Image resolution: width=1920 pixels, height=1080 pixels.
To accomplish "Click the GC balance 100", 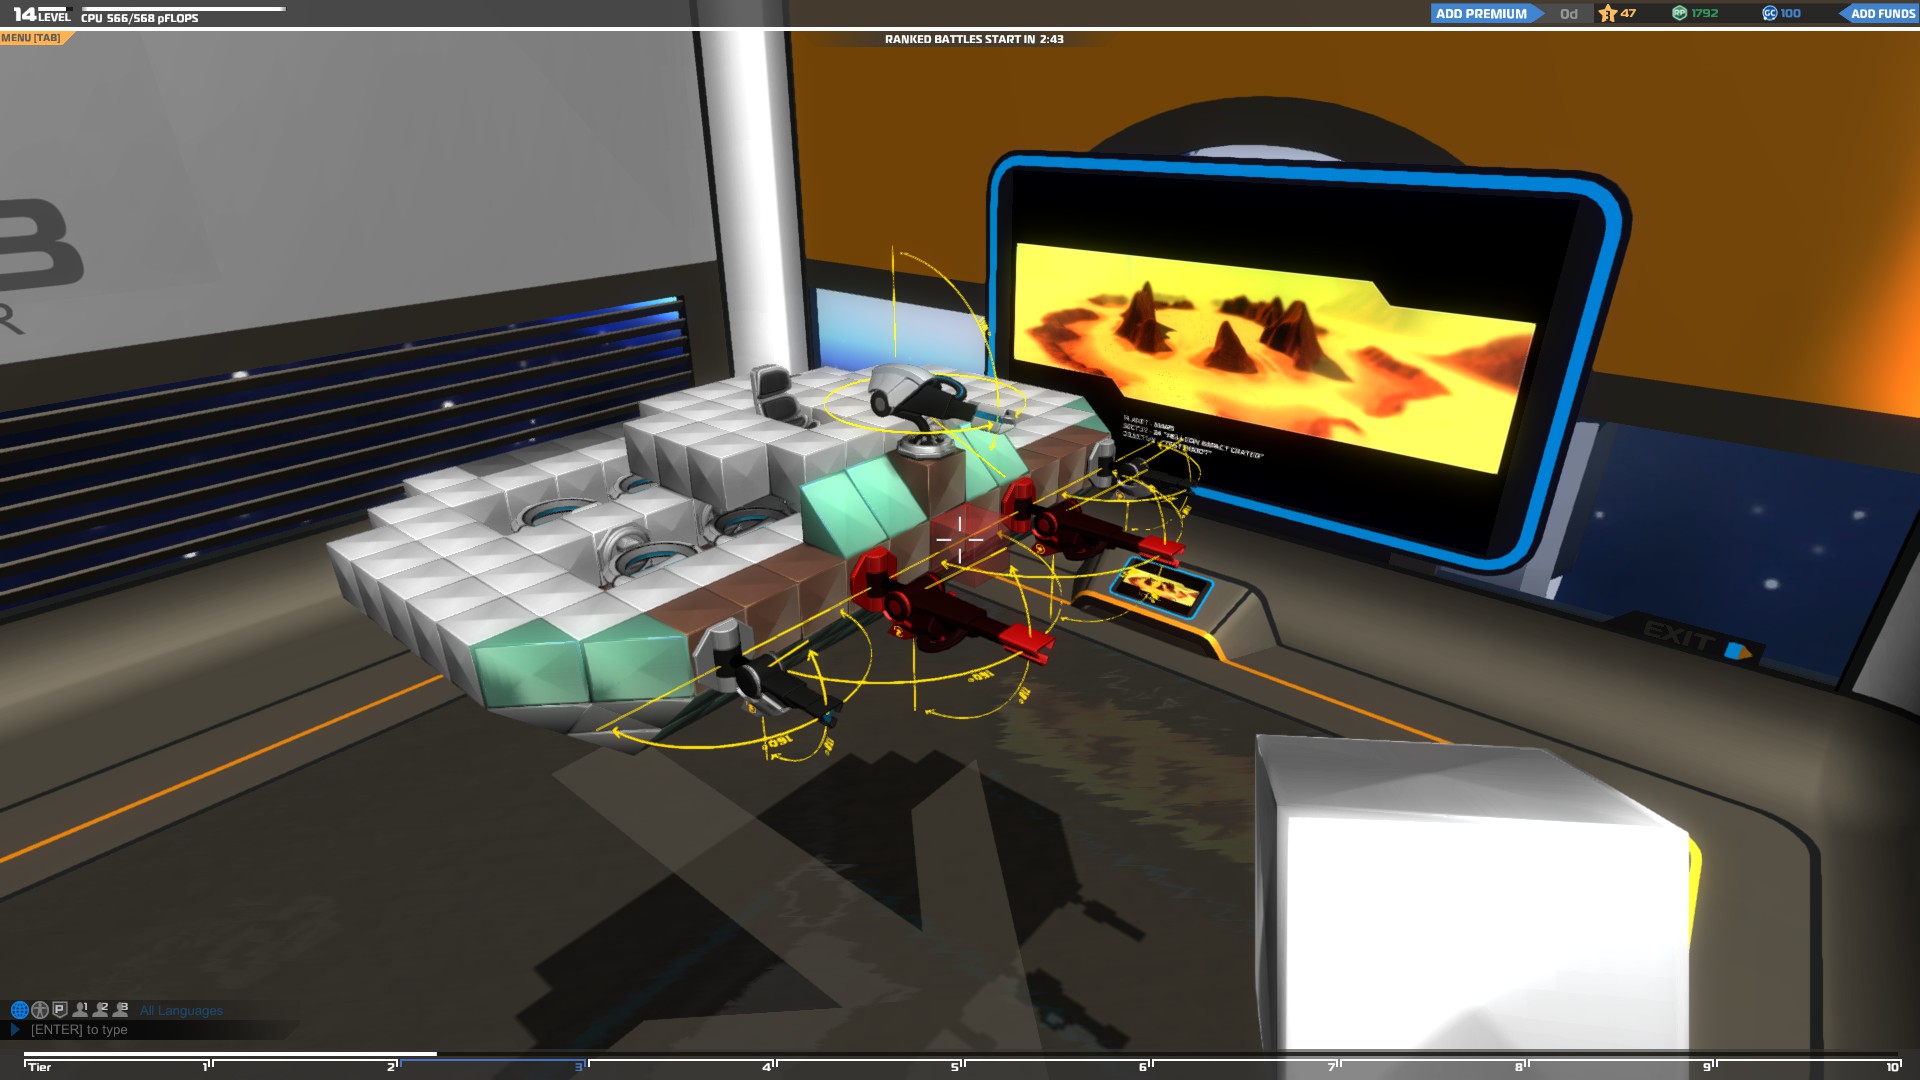I will point(1791,13).
